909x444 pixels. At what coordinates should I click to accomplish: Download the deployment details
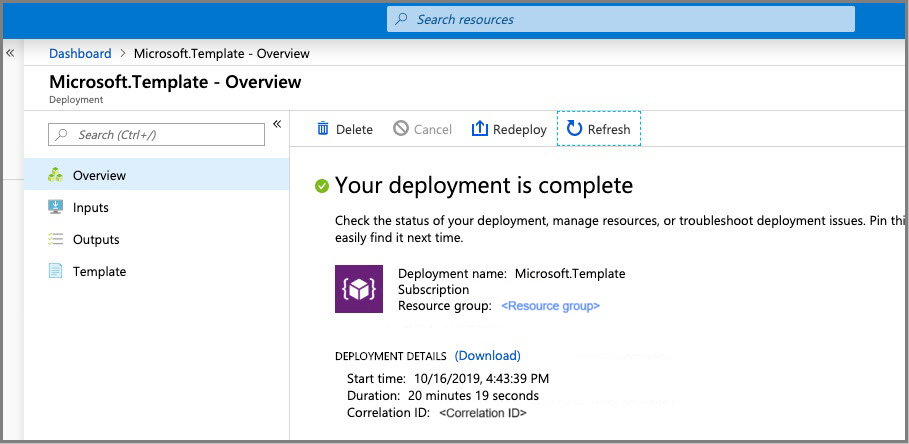(x=487, y=355)
